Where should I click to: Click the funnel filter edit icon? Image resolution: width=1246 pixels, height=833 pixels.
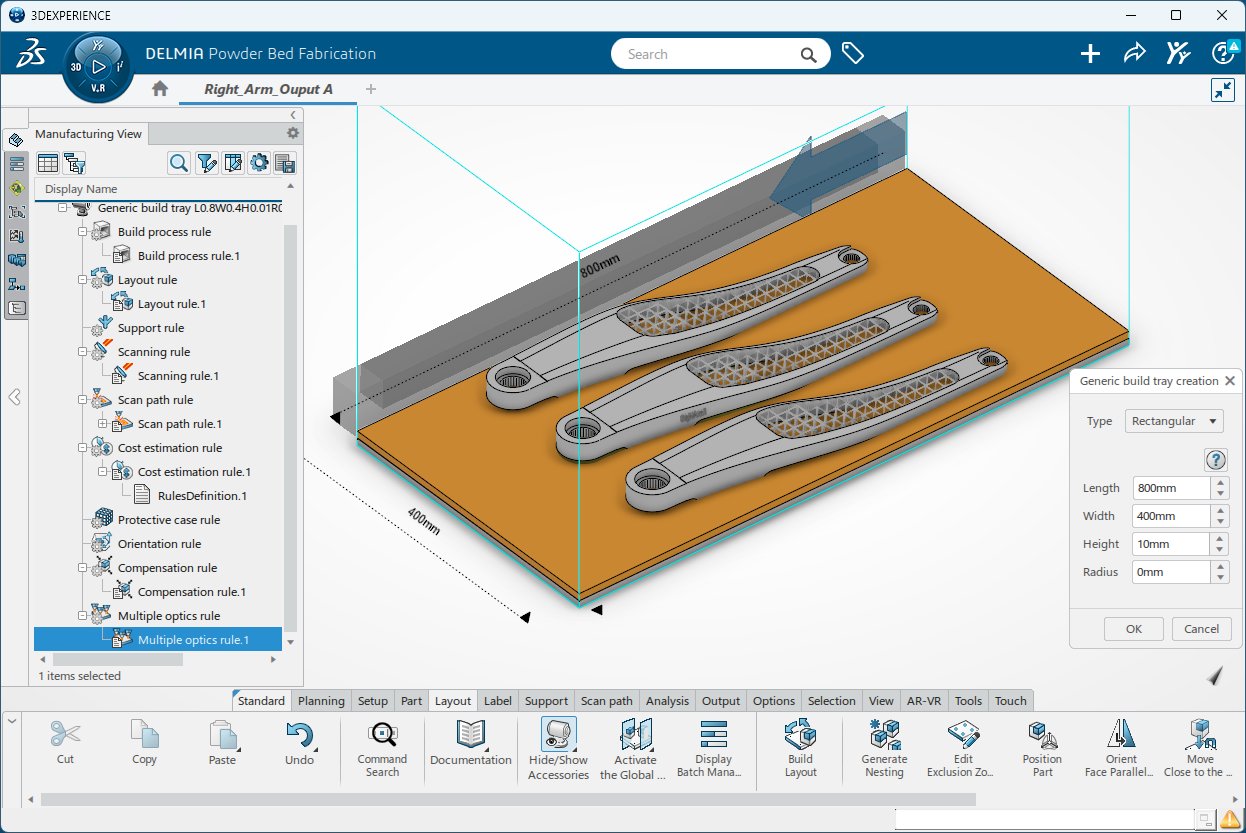click(206, 163)
